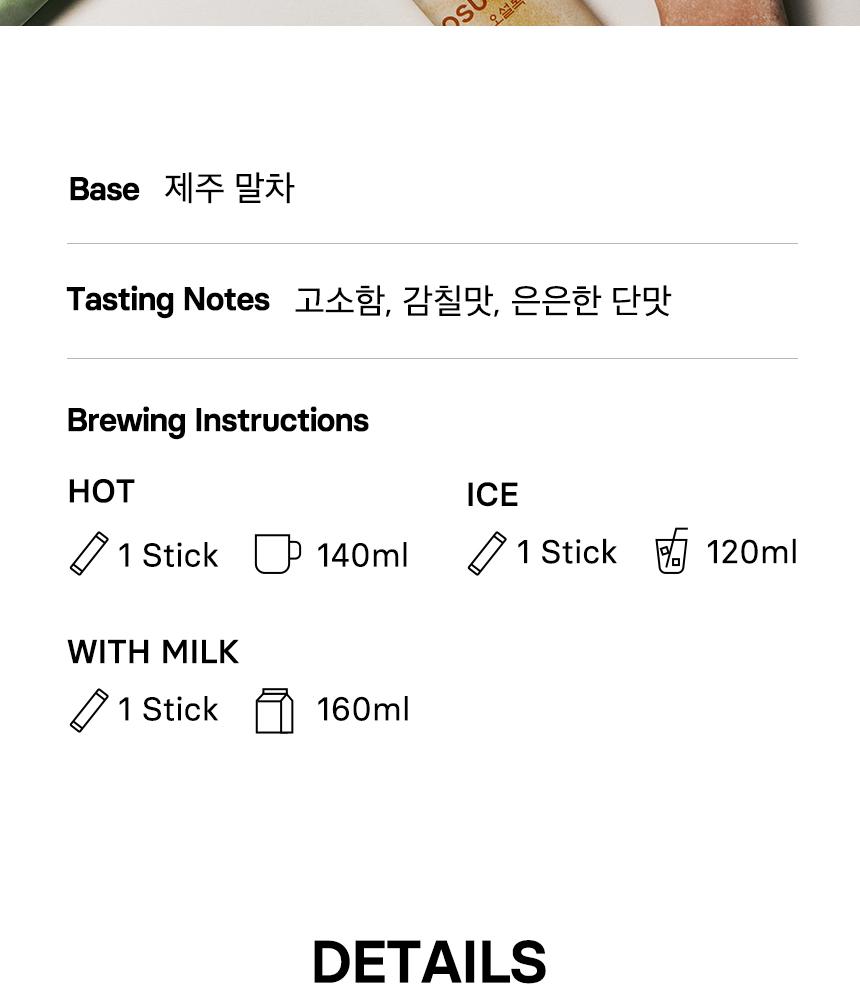
Task: Click the 제주 말차 base text
Action: tap(229, 189)
